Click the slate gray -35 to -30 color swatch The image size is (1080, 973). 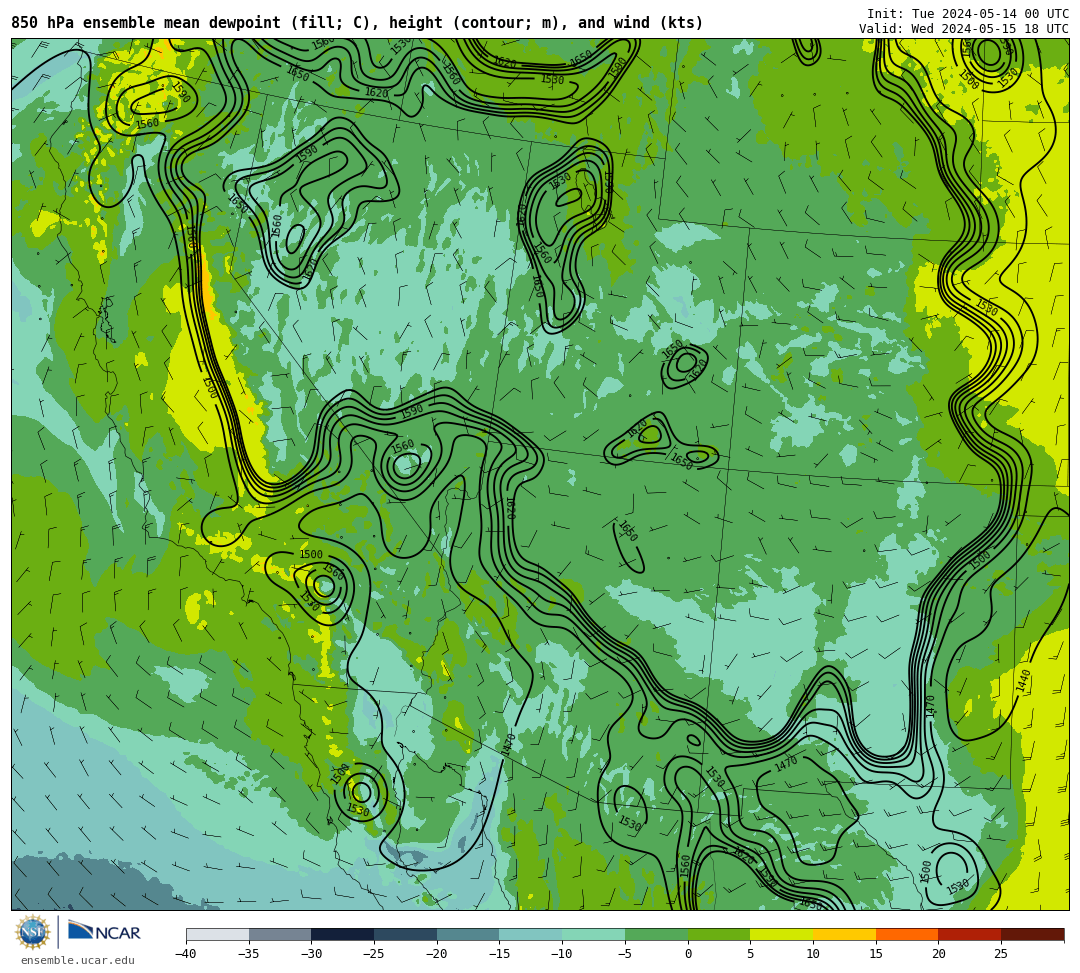point(280,934)
